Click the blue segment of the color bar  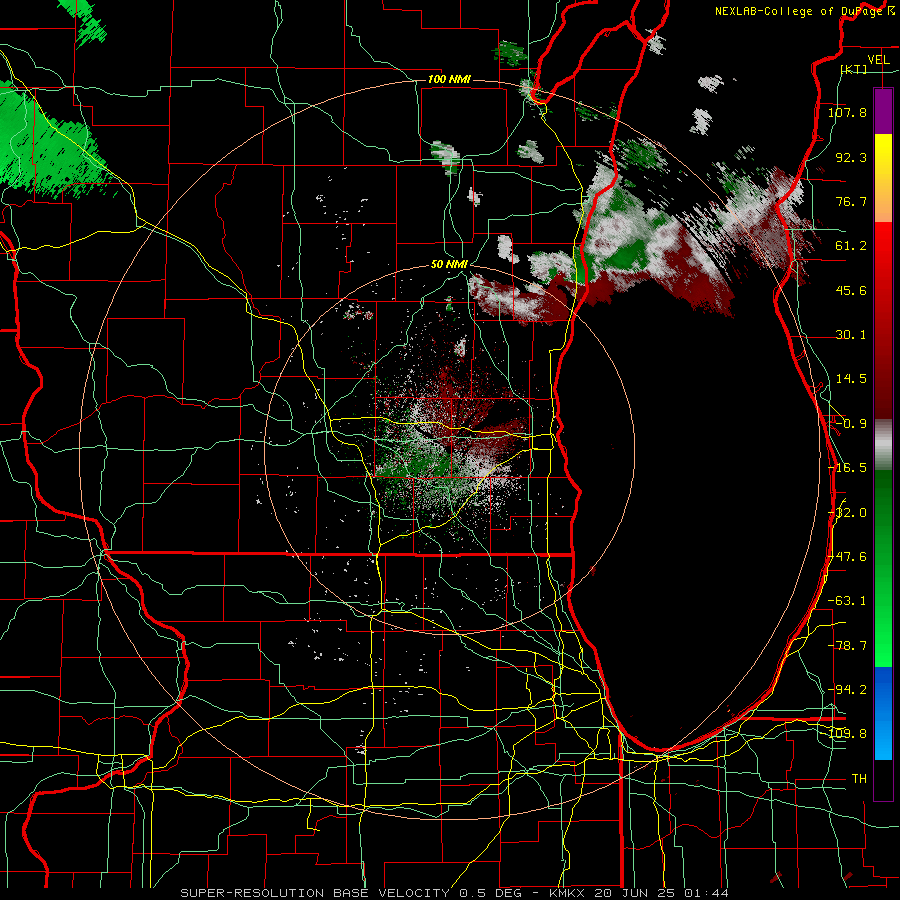(x=883, y=713)
